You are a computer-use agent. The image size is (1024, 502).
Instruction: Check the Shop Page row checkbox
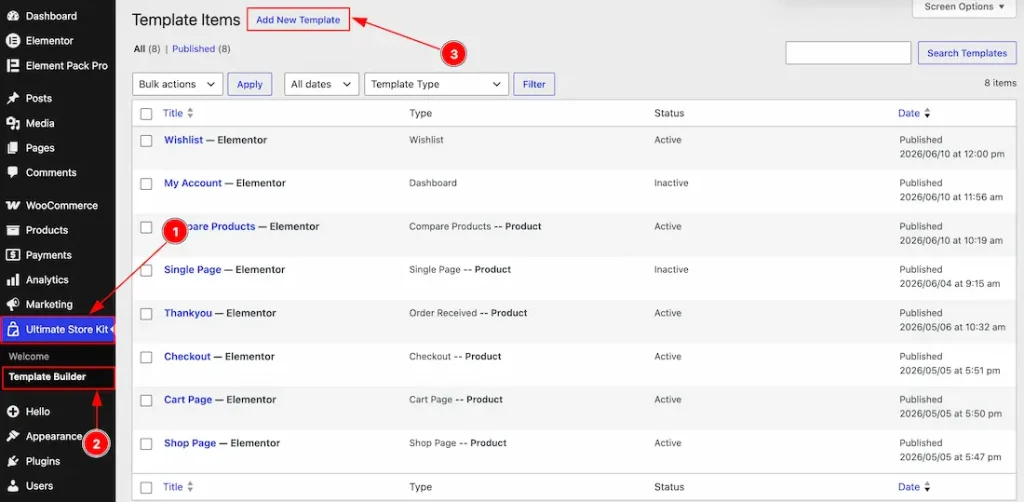pos(146,444)
